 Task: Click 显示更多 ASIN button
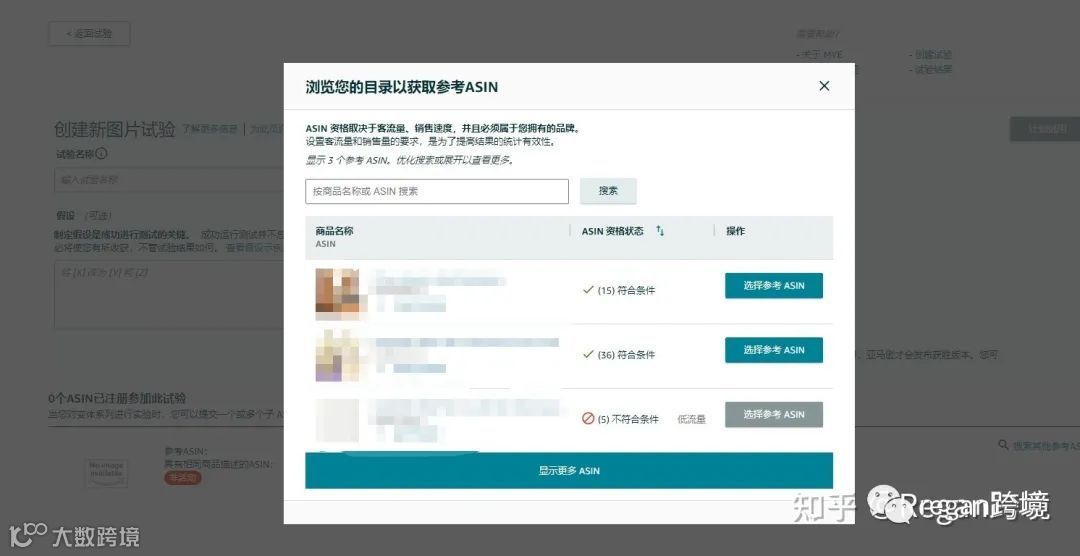pos(569,471)
